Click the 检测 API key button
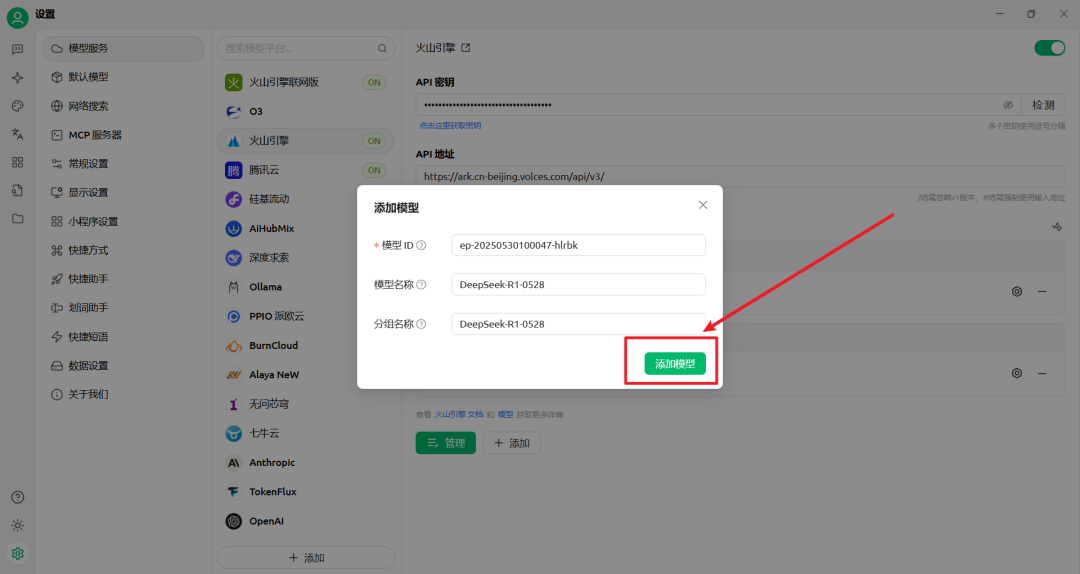Screen dimensions: 1080x574 (x=1043, y=105)
